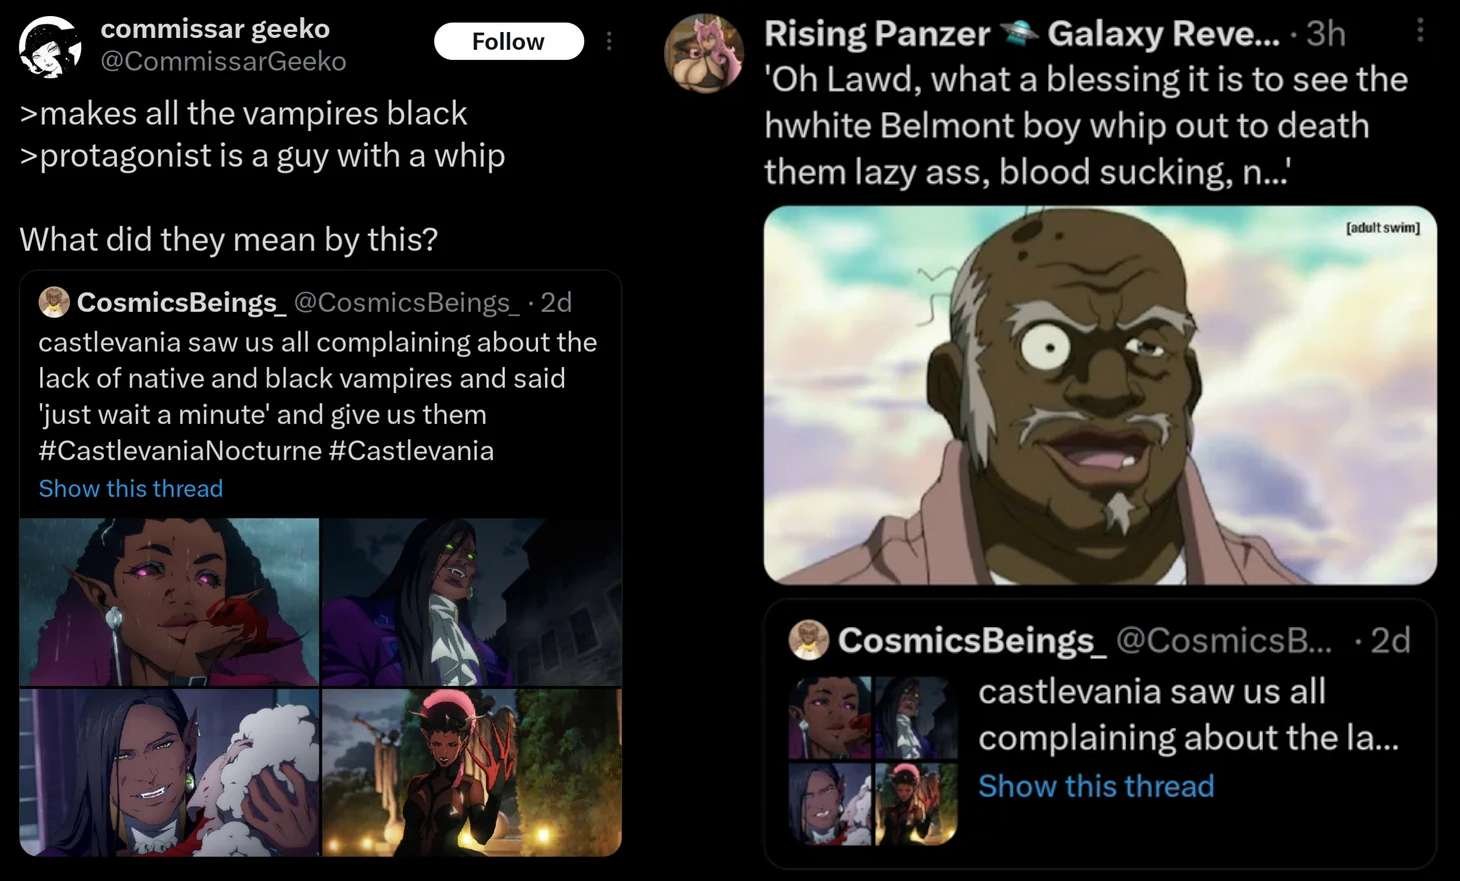Open green-eyed vampire in purple coat image
The image size is (1460, 881).
click(472, 602)
